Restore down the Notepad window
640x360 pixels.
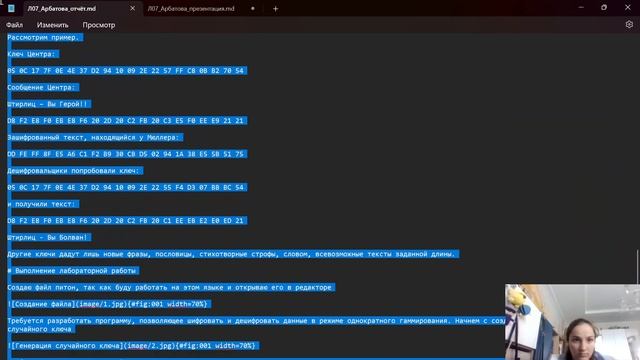click(x=604, y=7)
